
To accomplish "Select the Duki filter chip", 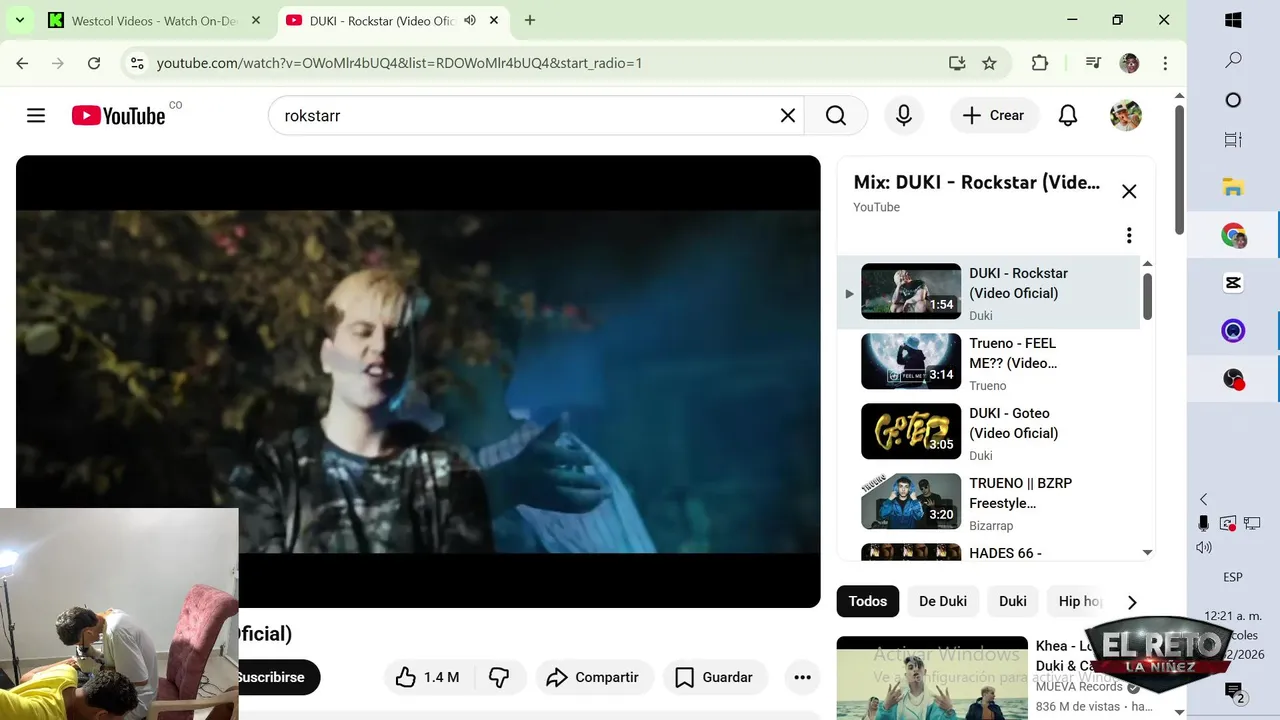I will click(1013, 601).
